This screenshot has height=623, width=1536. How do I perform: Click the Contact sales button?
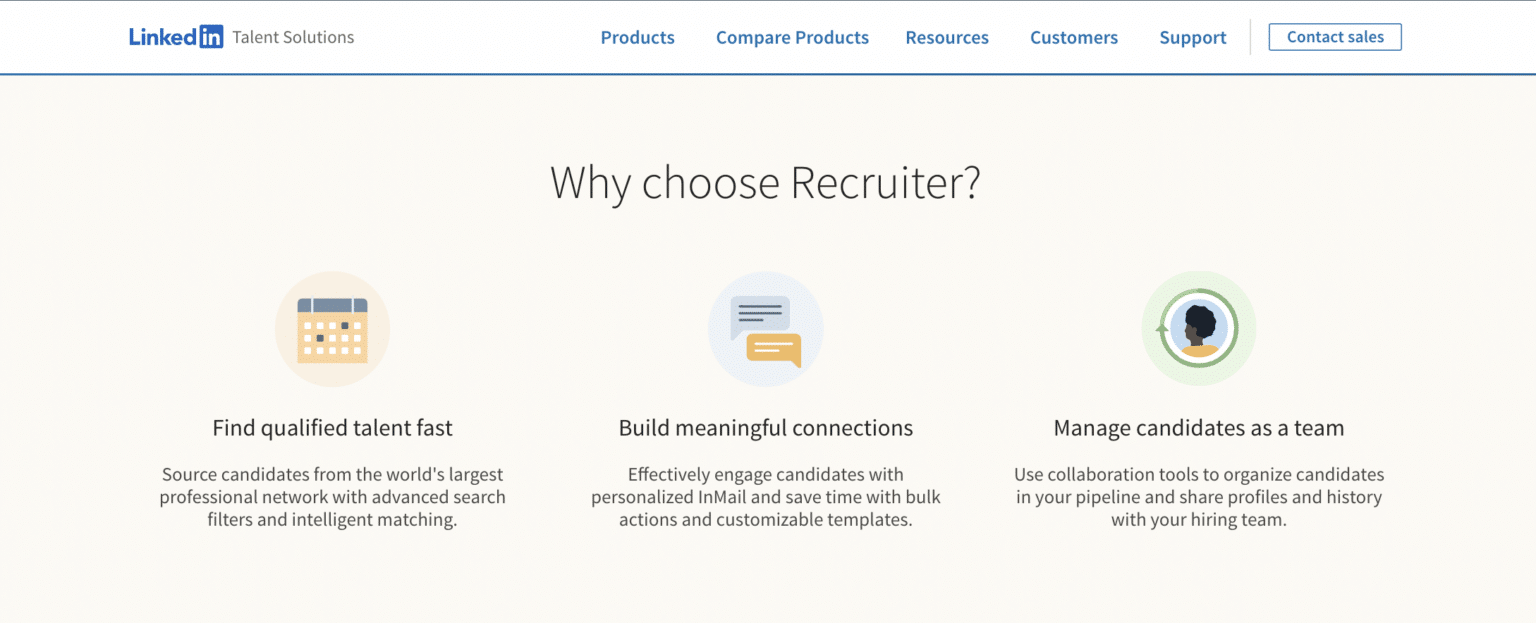(x=1334, y=36)
